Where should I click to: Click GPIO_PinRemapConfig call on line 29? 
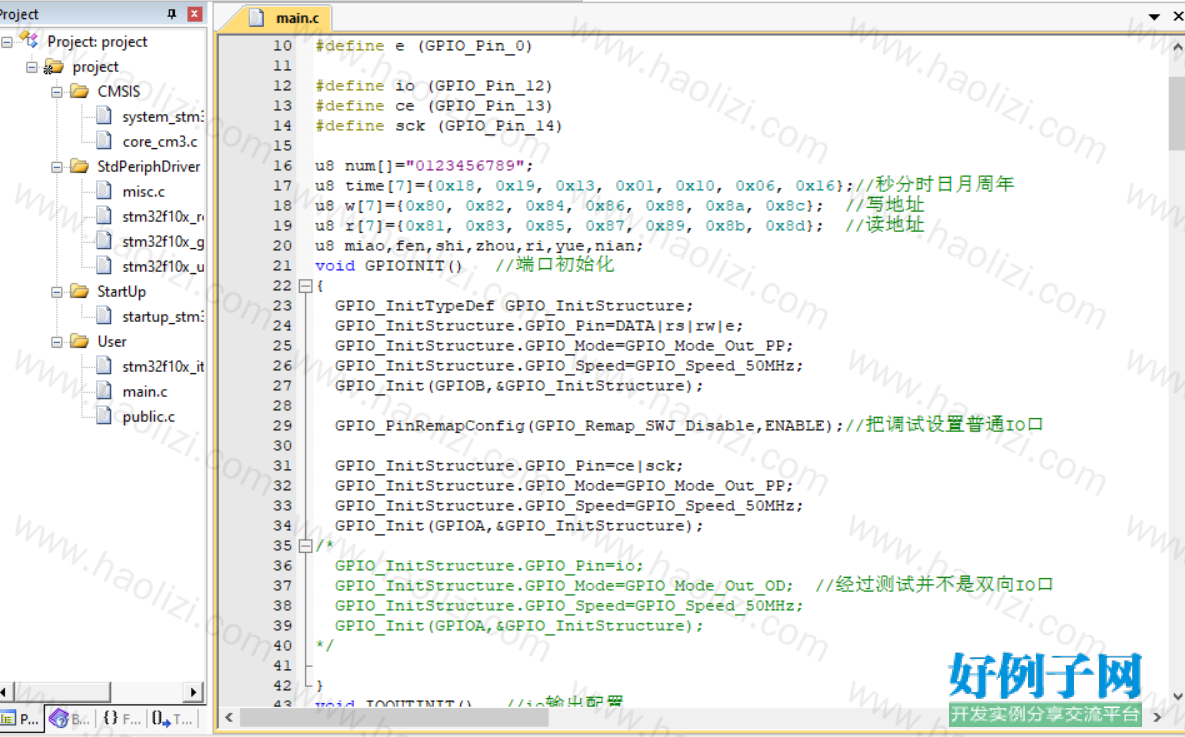[589, 426]
